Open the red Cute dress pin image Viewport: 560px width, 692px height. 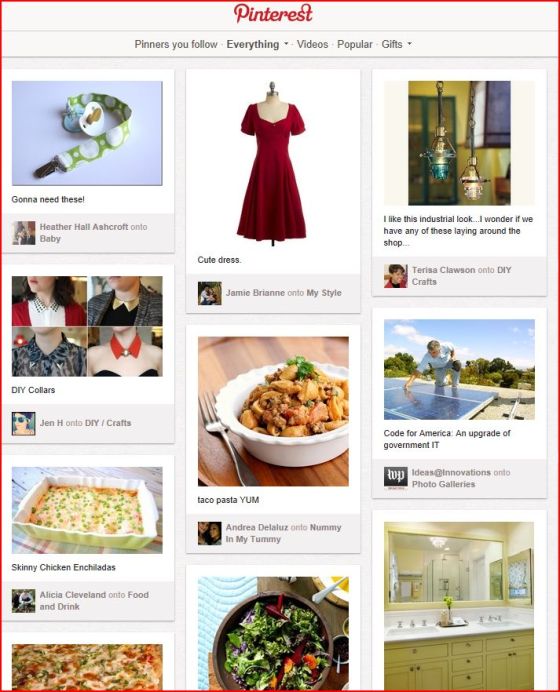pyautogui.click(x=273, y=163)
